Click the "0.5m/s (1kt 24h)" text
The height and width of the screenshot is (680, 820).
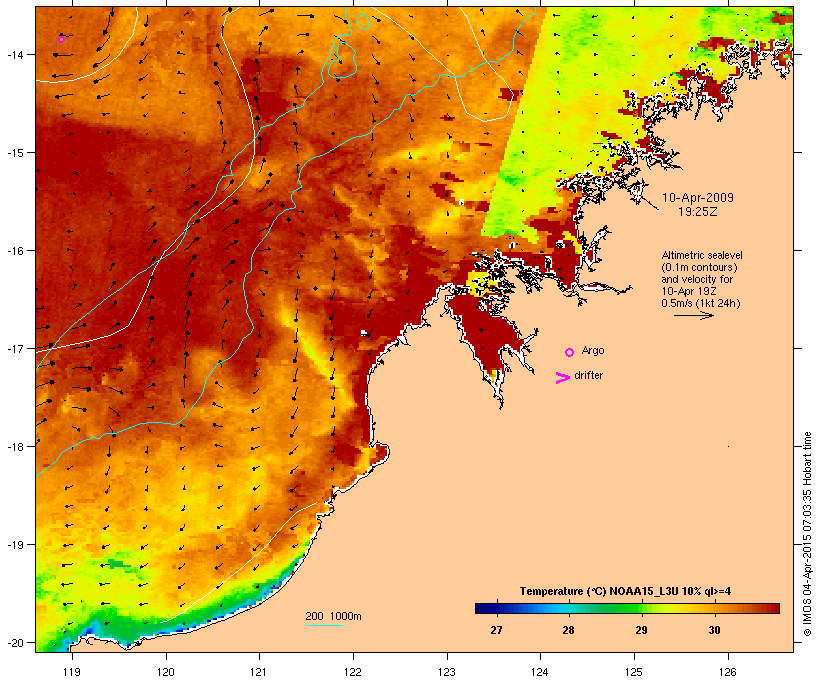701,303
